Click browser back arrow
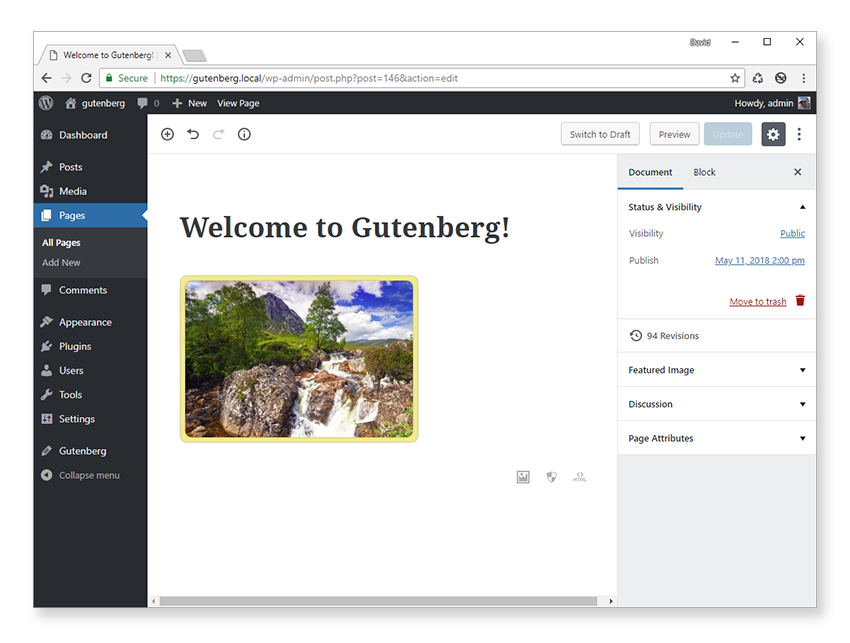 point(47,78)
